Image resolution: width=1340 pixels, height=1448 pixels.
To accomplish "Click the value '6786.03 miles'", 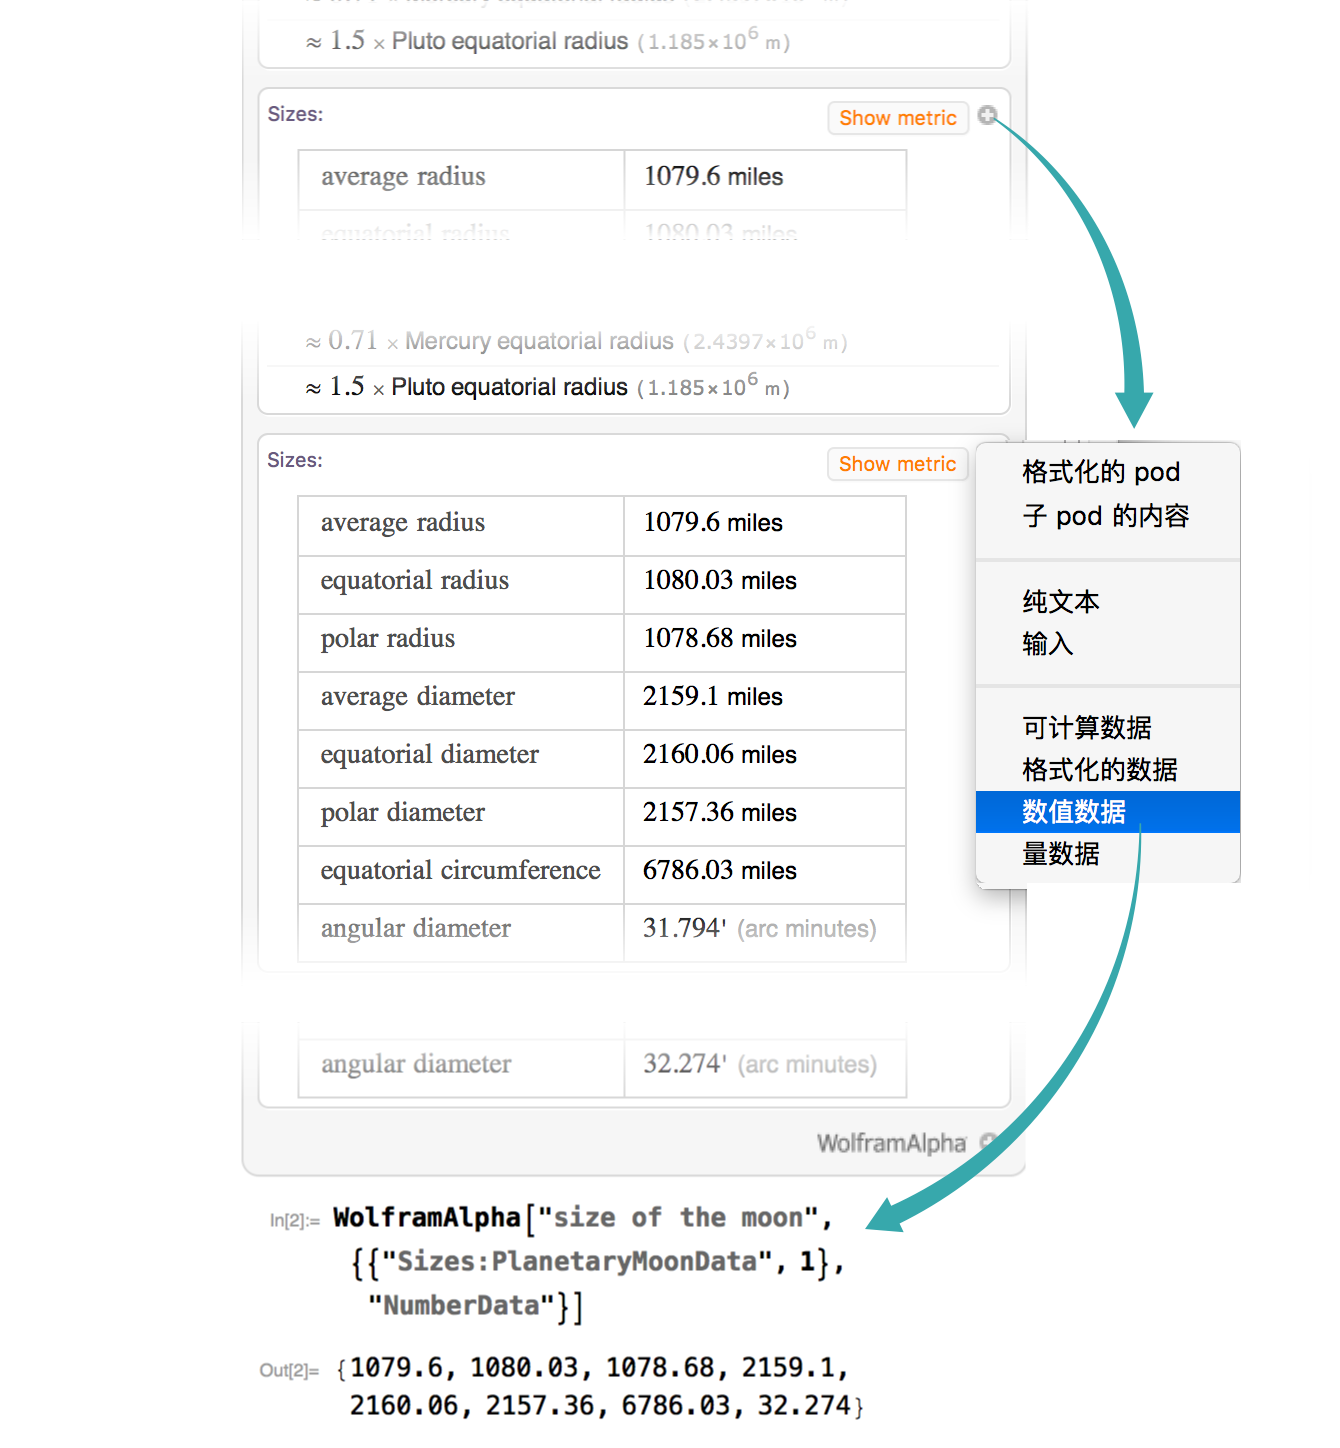I will [720, 871].
